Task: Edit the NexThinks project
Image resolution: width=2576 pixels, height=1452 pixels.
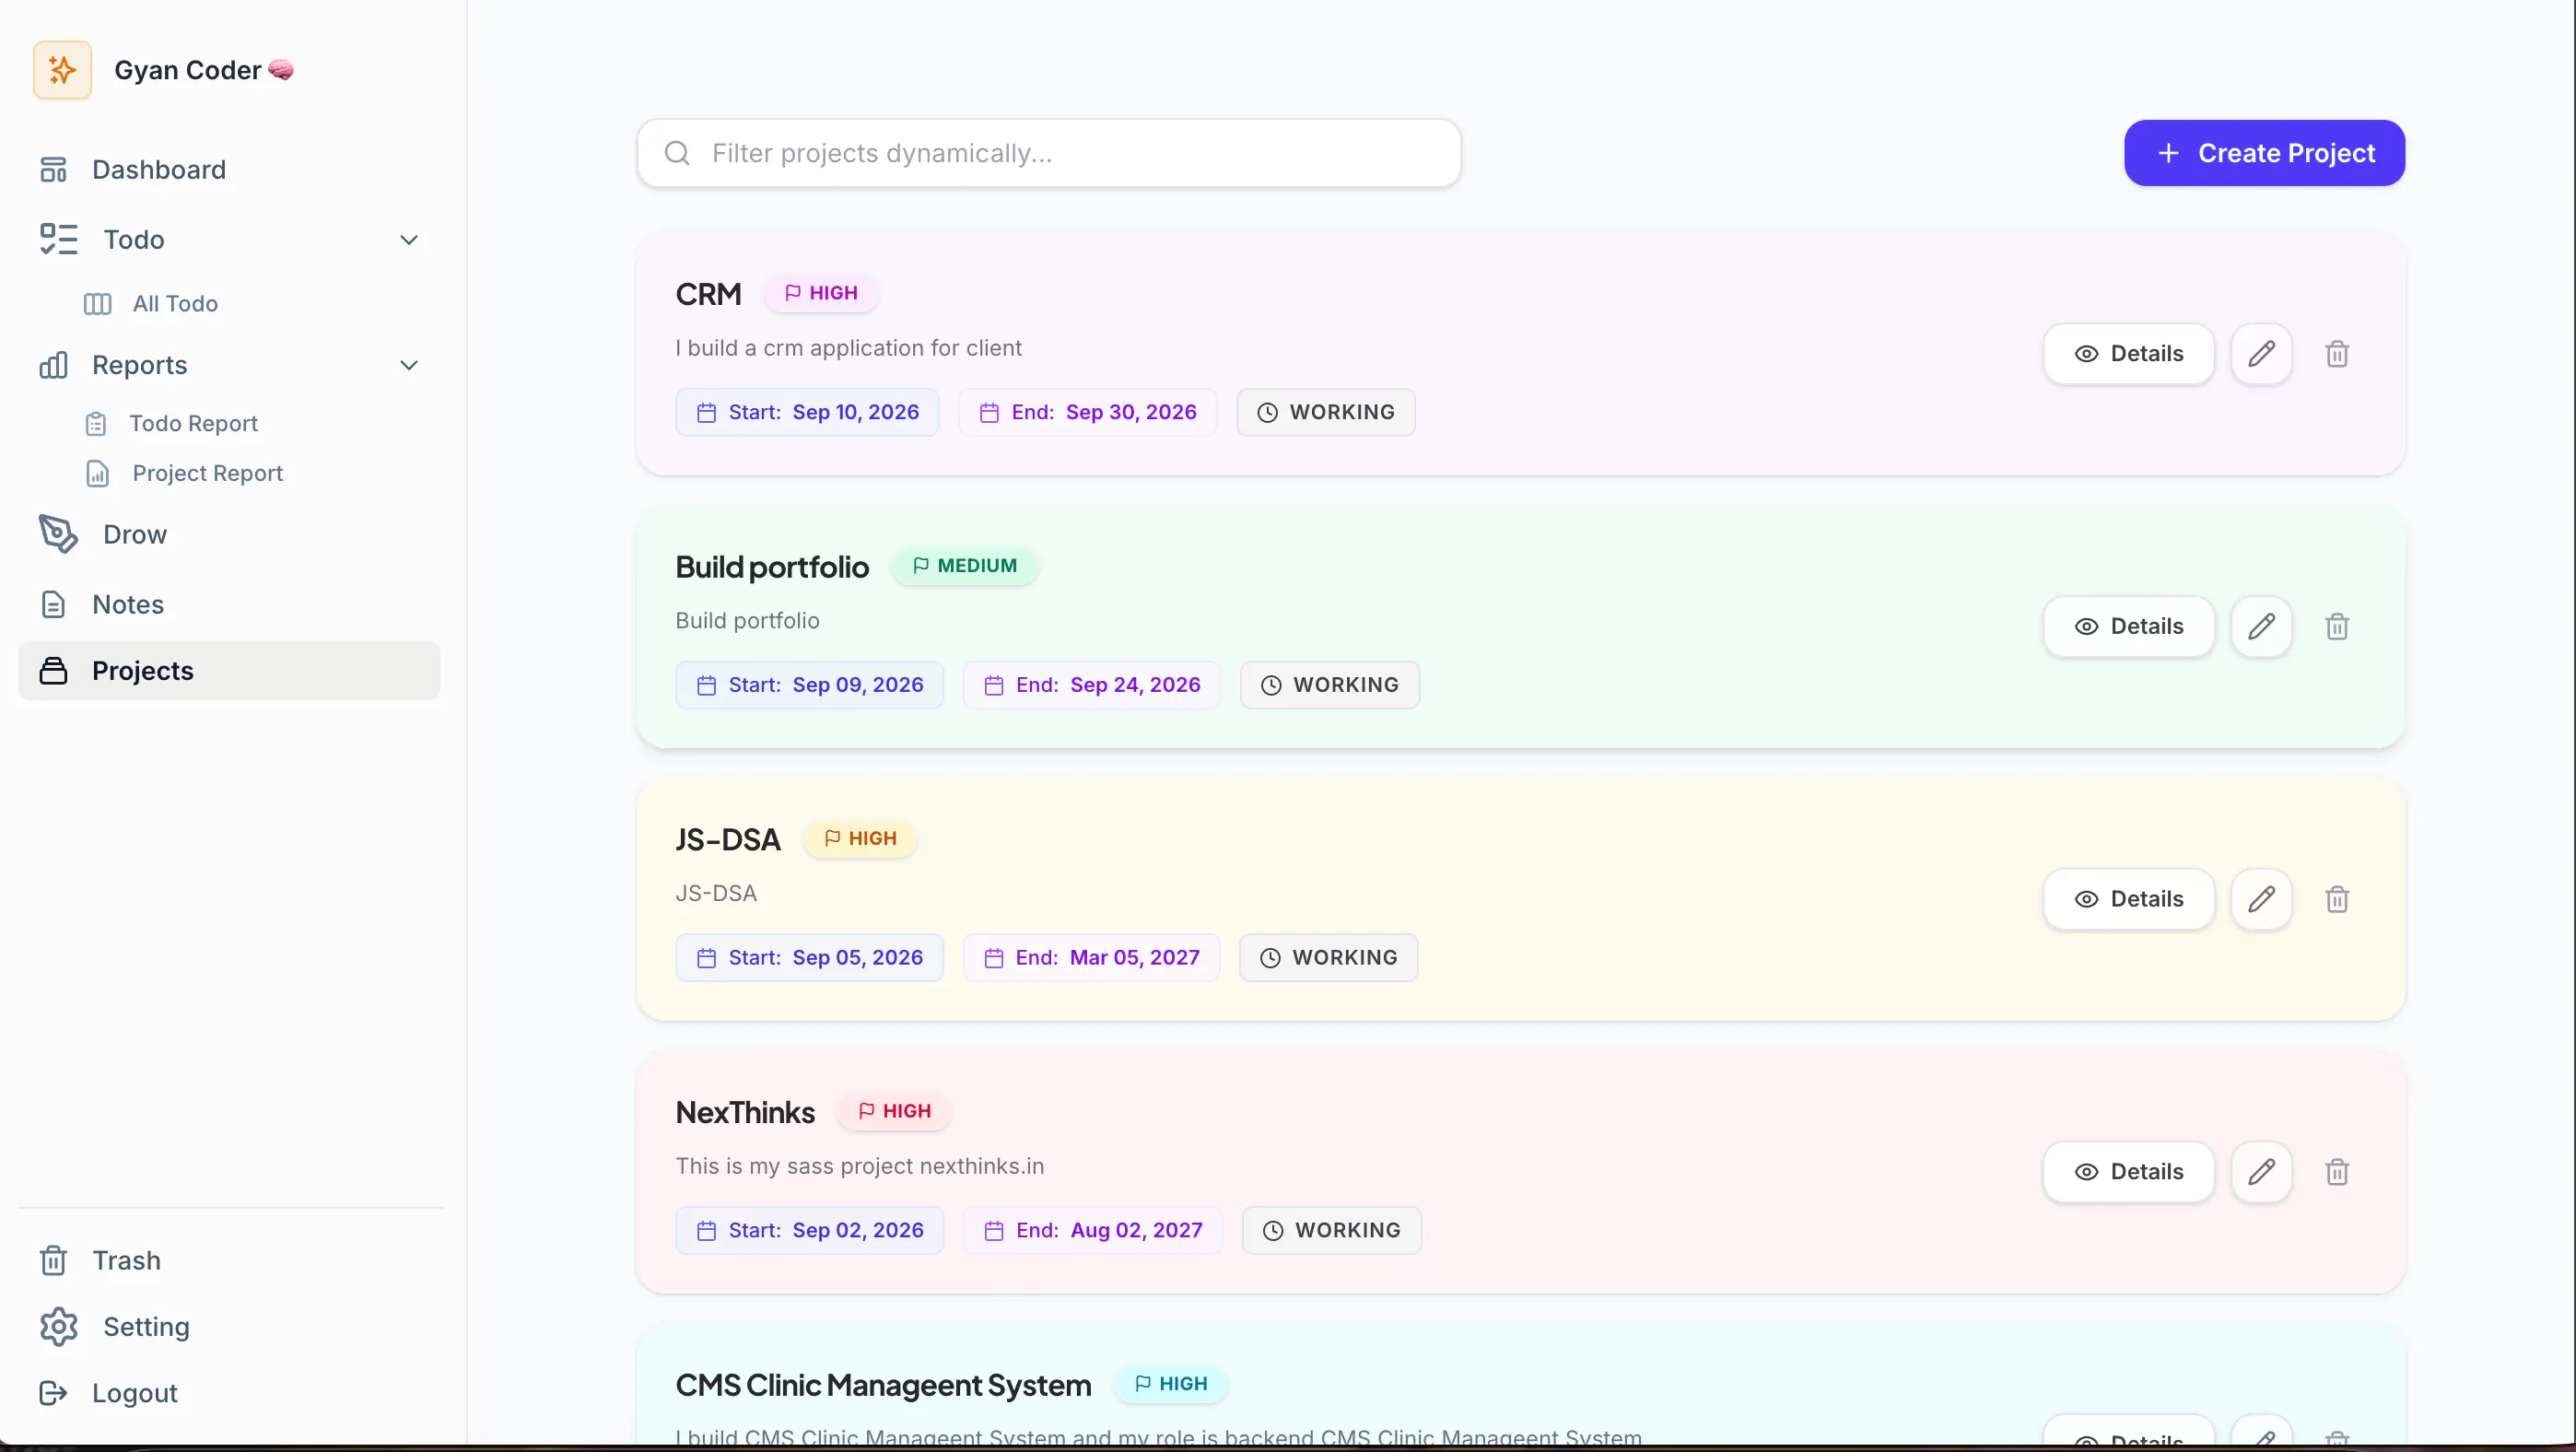Action: (2261, 1172)
